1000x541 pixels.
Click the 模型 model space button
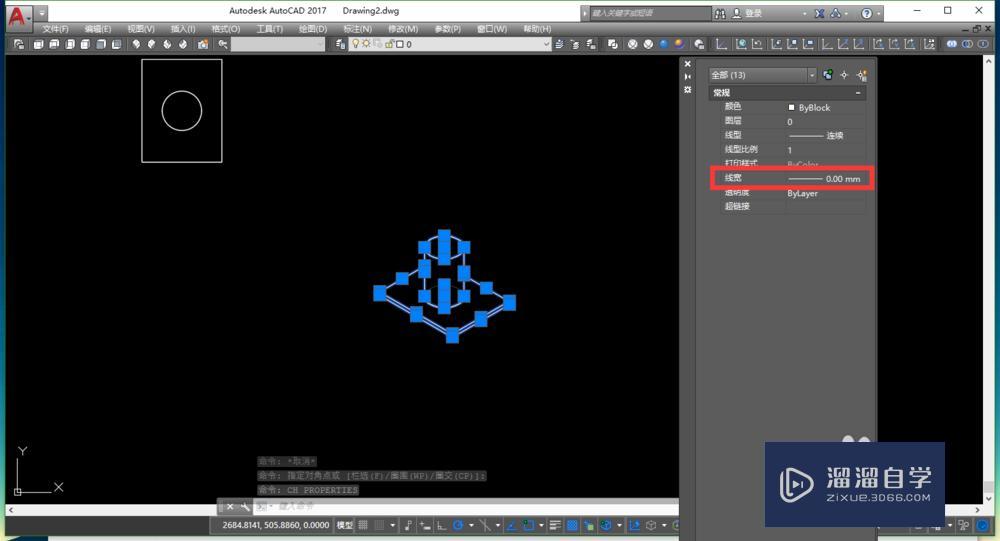(x=345, y=525)
